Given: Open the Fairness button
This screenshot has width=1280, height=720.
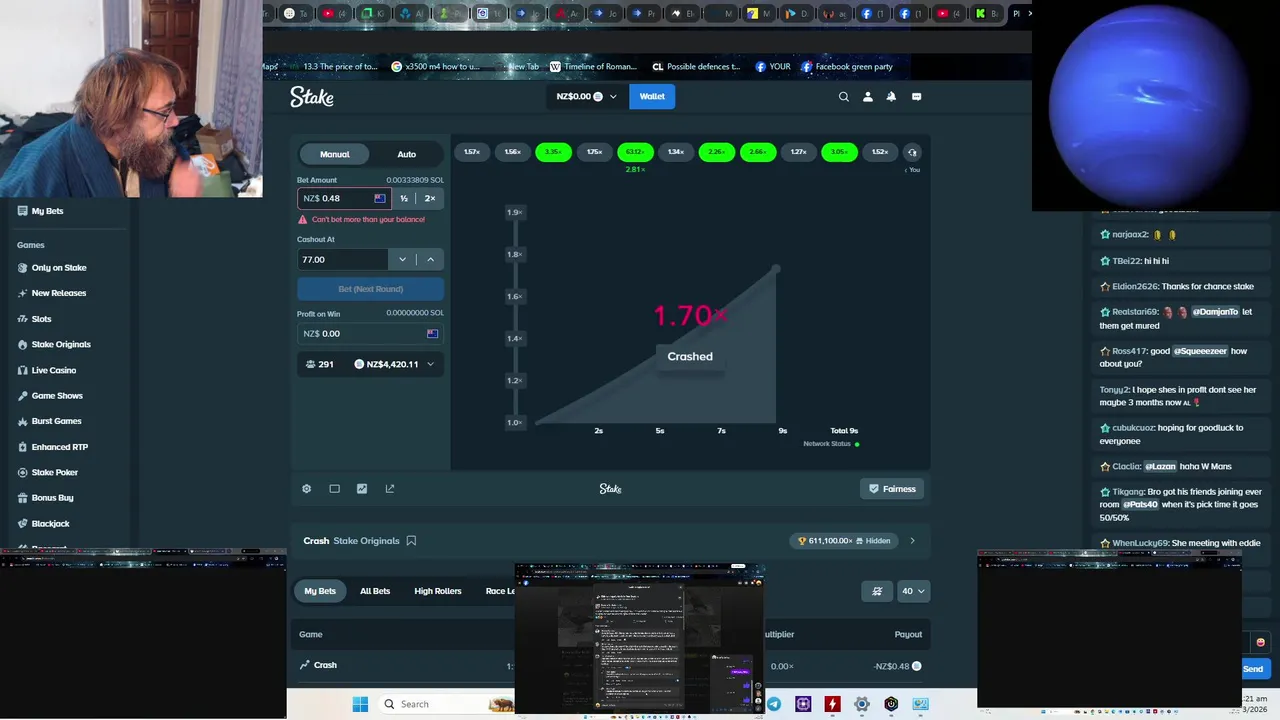Looking at the screenshot, I should [892, 489].
